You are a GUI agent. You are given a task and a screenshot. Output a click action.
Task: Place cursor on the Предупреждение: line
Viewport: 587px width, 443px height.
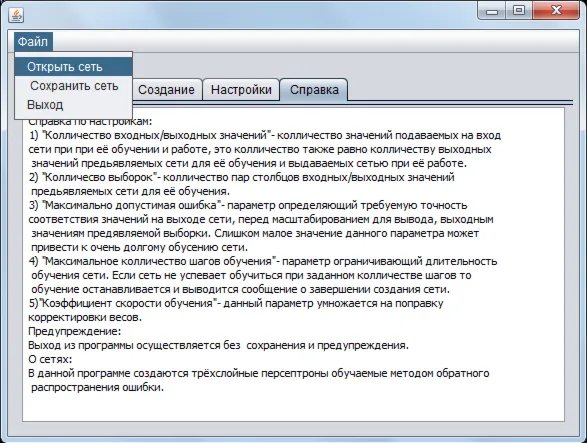(74, 331)
